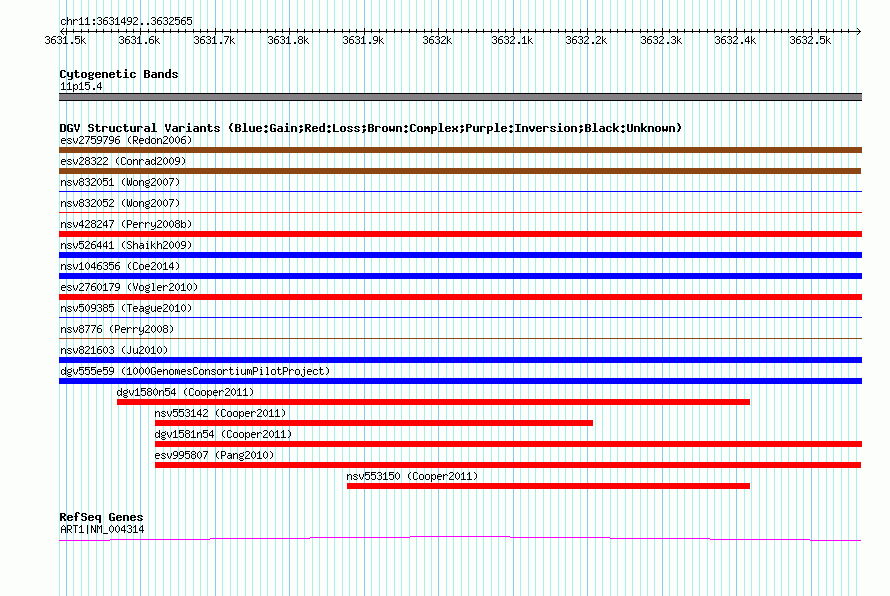Open dgv555e59 (1000GenomesConsortiumPilotProject) label
890x596 pixels.
[195, 371]
